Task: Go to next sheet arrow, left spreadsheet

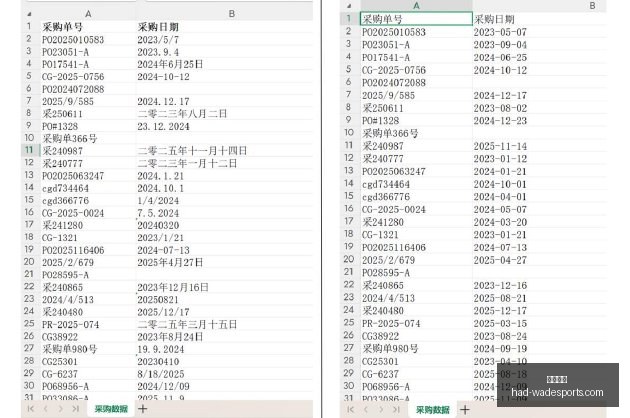Action: coord(60,409)
